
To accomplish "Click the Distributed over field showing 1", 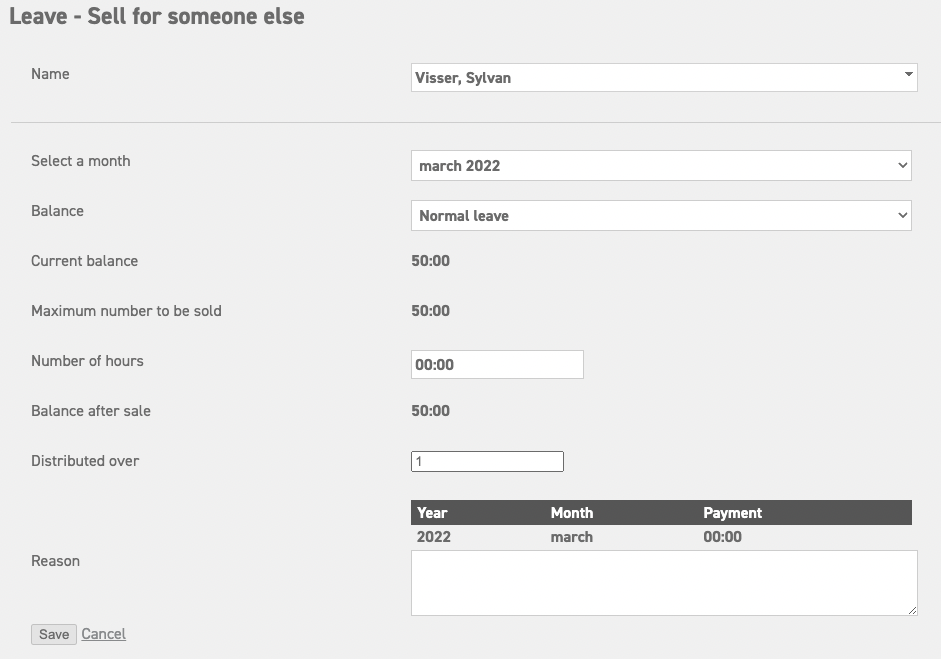I will (487, 461).
